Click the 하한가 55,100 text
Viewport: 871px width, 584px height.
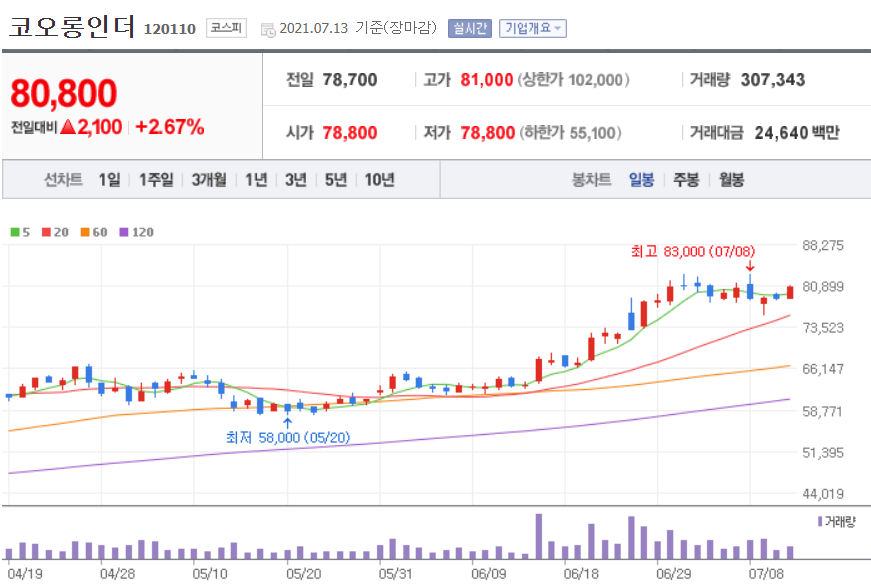click(x=570, y=133)
